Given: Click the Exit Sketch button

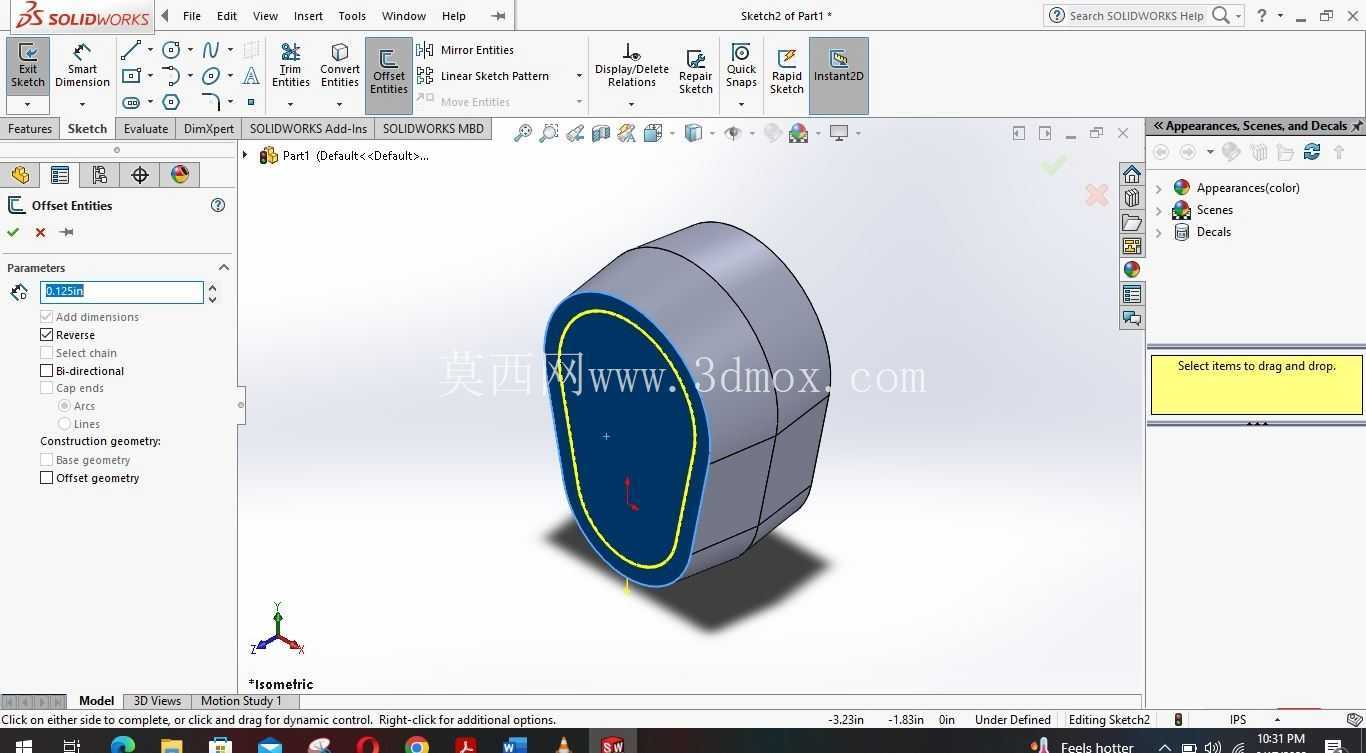Looking at the screenshot, I should [x=28, y=66].
